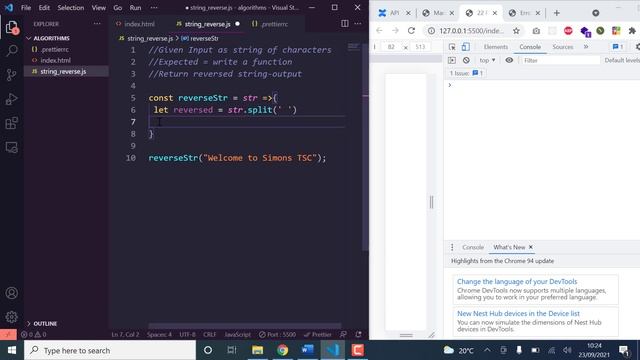Switch to the Elements tab in DevTools
This screenshot has height=360, width=640.
click(496, 47)
